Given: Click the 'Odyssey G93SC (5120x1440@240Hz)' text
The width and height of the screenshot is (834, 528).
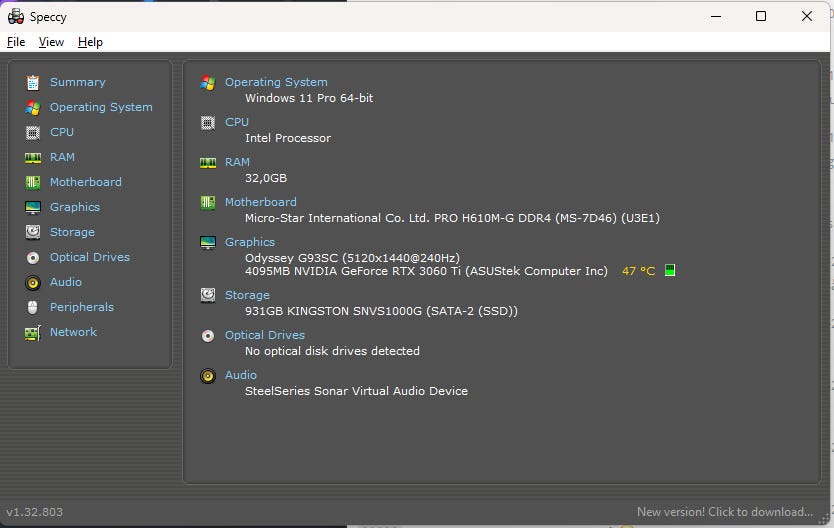Looking at the screenshot, I should pyautogui.click(x=352, y=257).
